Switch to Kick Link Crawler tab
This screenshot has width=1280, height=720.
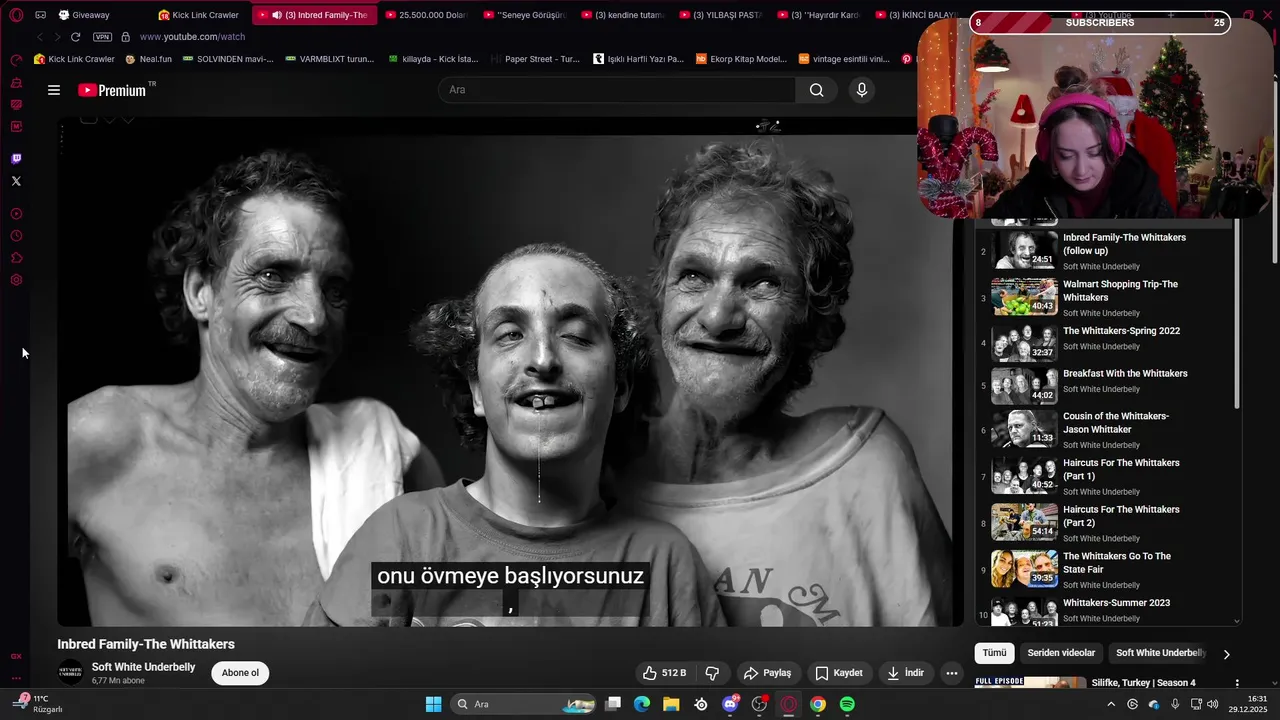(198, 15)
